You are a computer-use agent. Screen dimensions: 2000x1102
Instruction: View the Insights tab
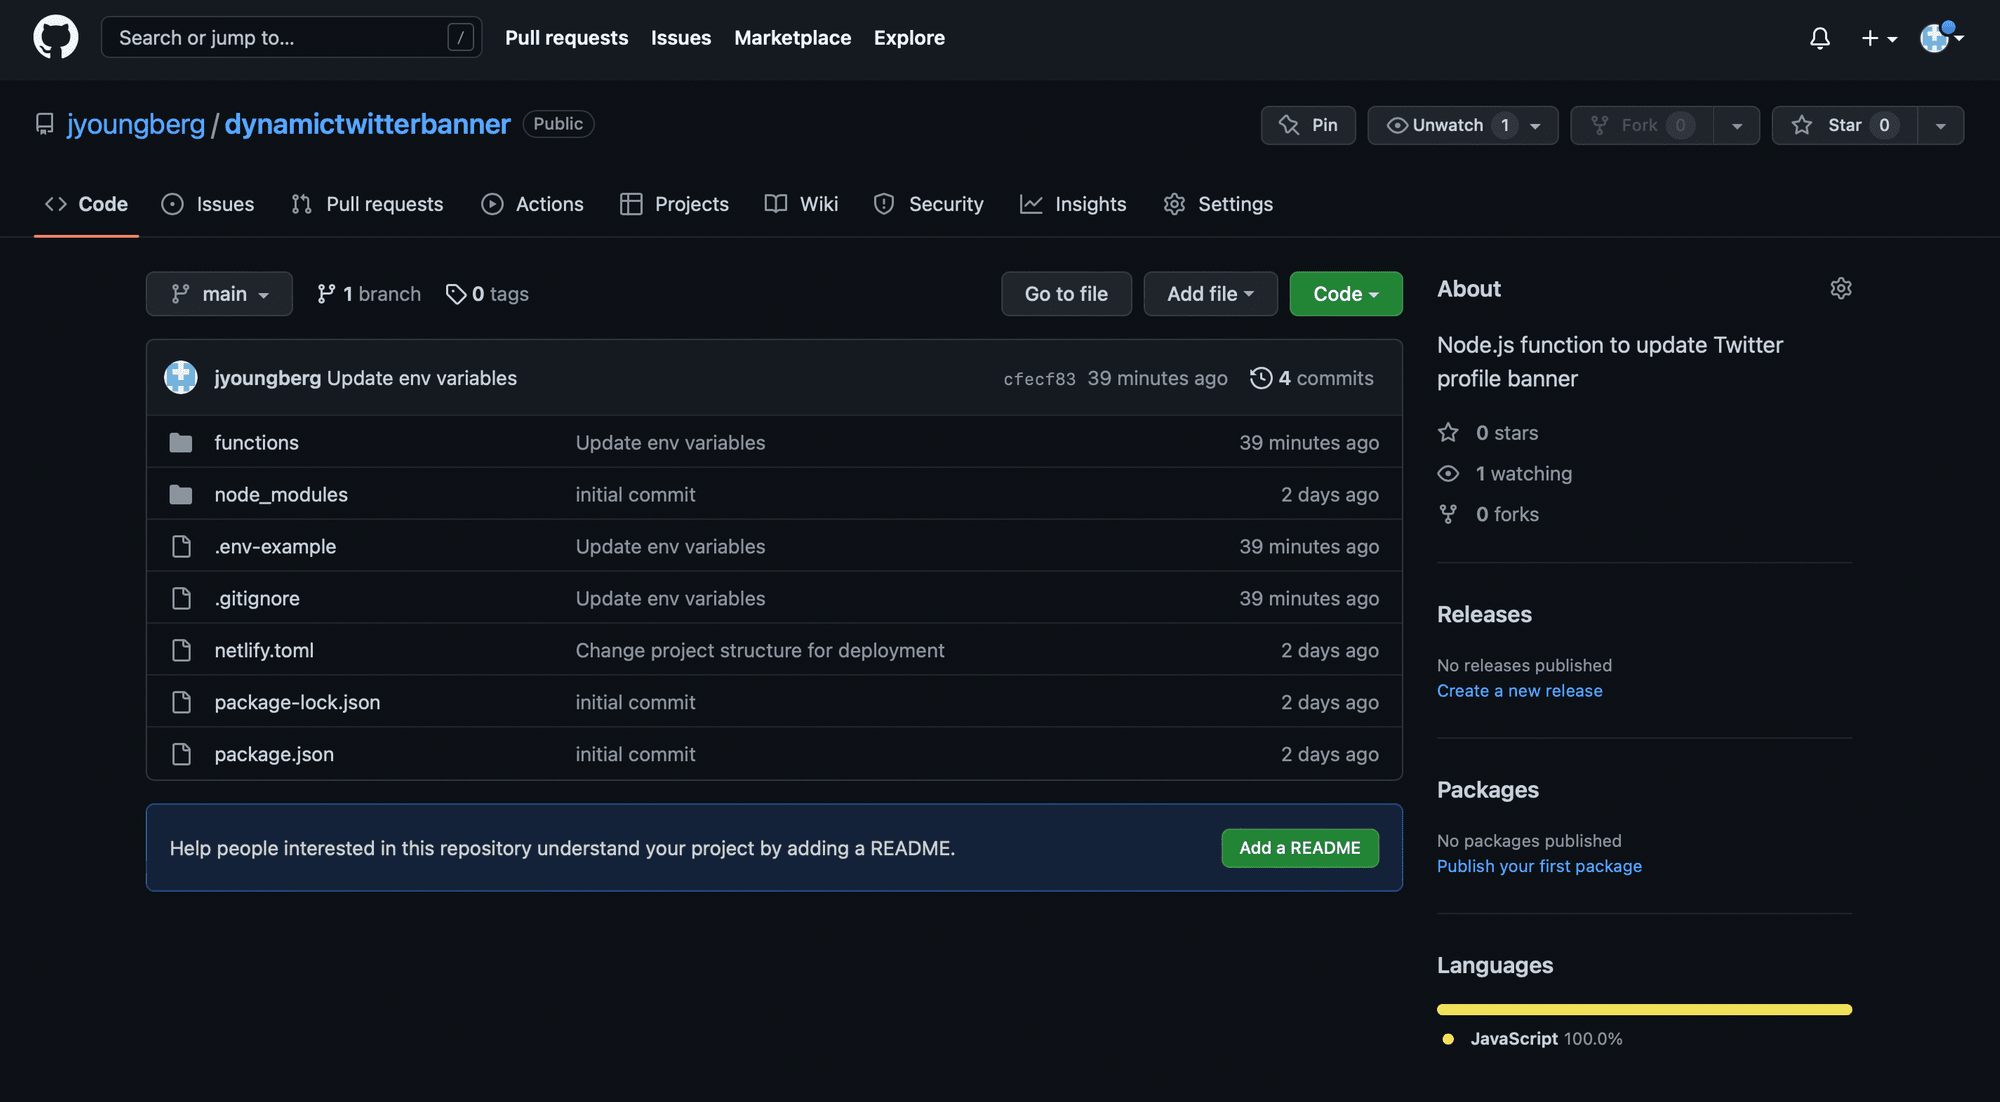(x=1073, y=204)
